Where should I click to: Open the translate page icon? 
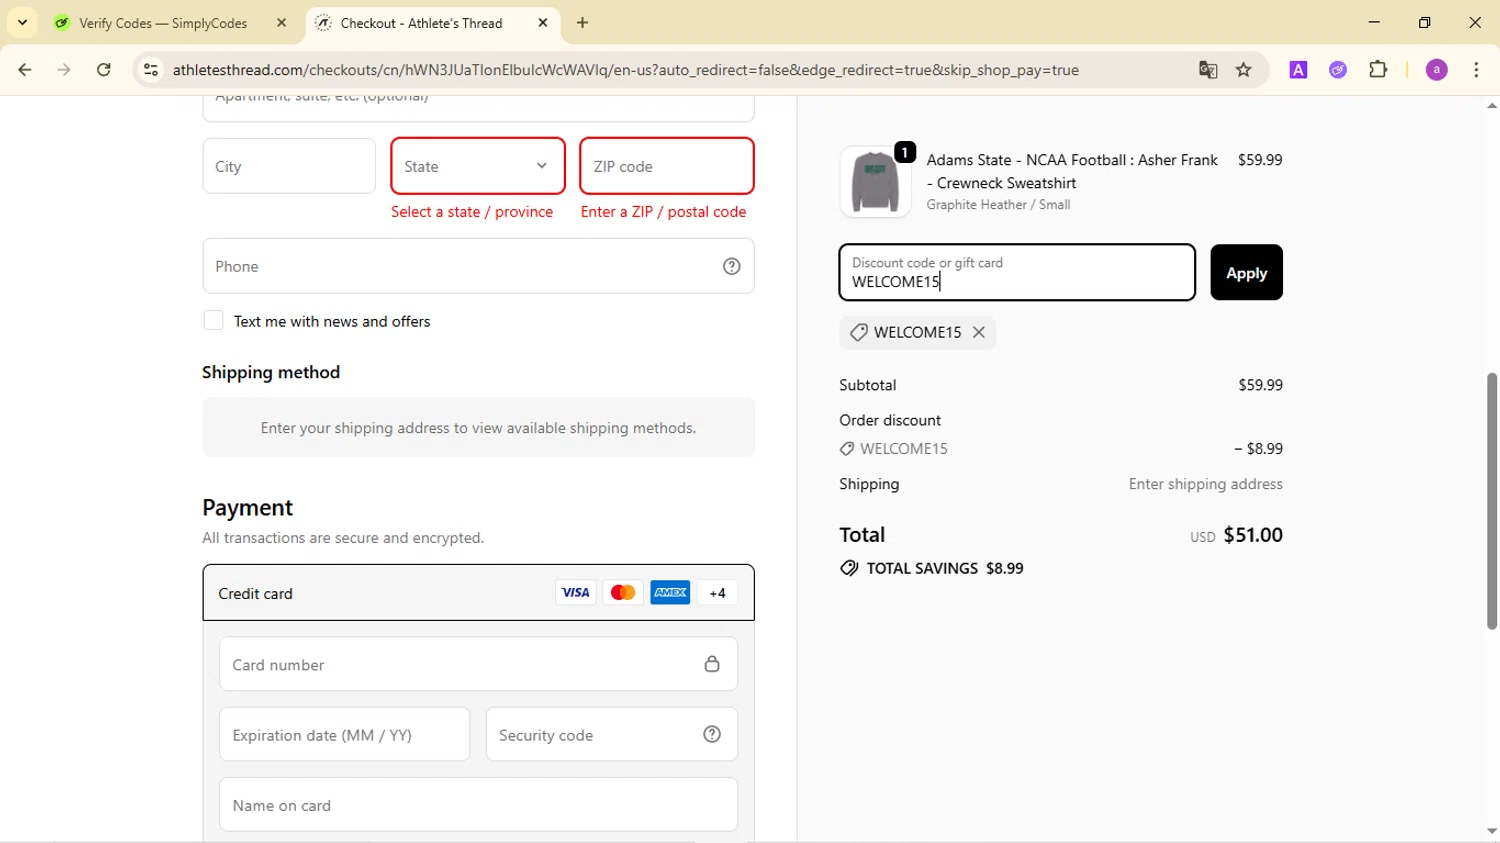tap(1208, 70)
